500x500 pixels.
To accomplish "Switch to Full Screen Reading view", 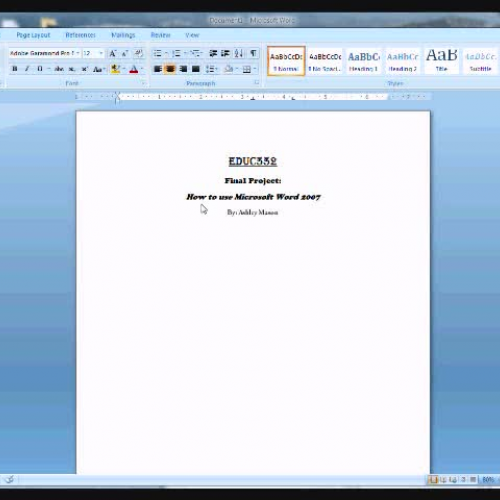I will pyautogui.click(x=443, y=480).
